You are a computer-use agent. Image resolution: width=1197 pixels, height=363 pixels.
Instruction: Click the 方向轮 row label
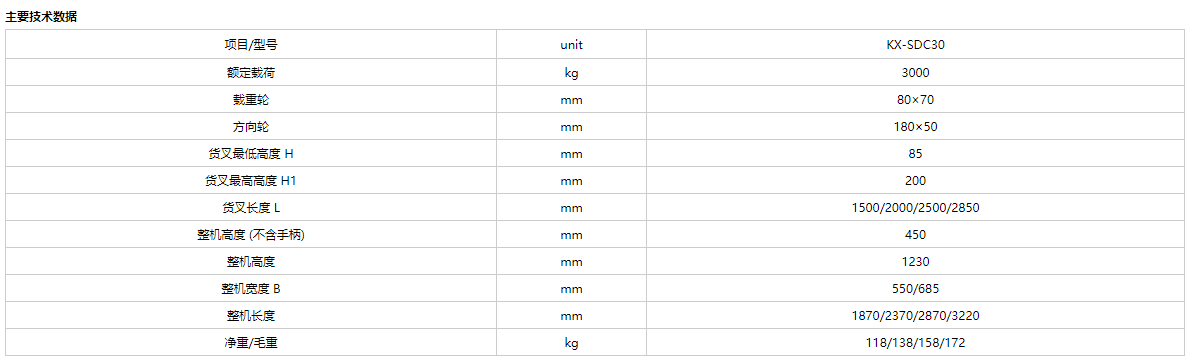[x=251, y=127]
